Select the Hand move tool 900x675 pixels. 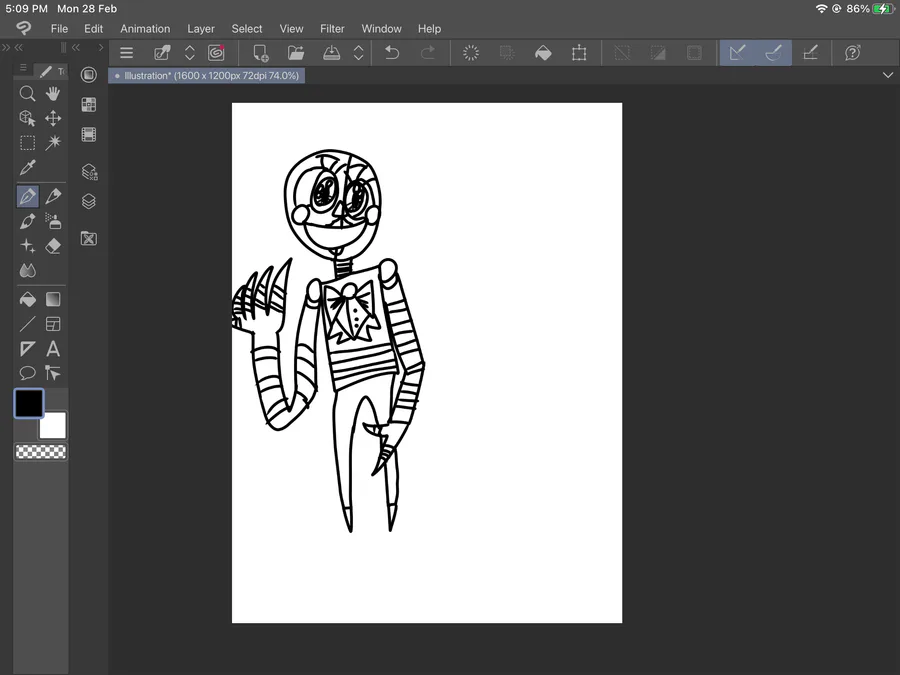[x=53, y=94]
